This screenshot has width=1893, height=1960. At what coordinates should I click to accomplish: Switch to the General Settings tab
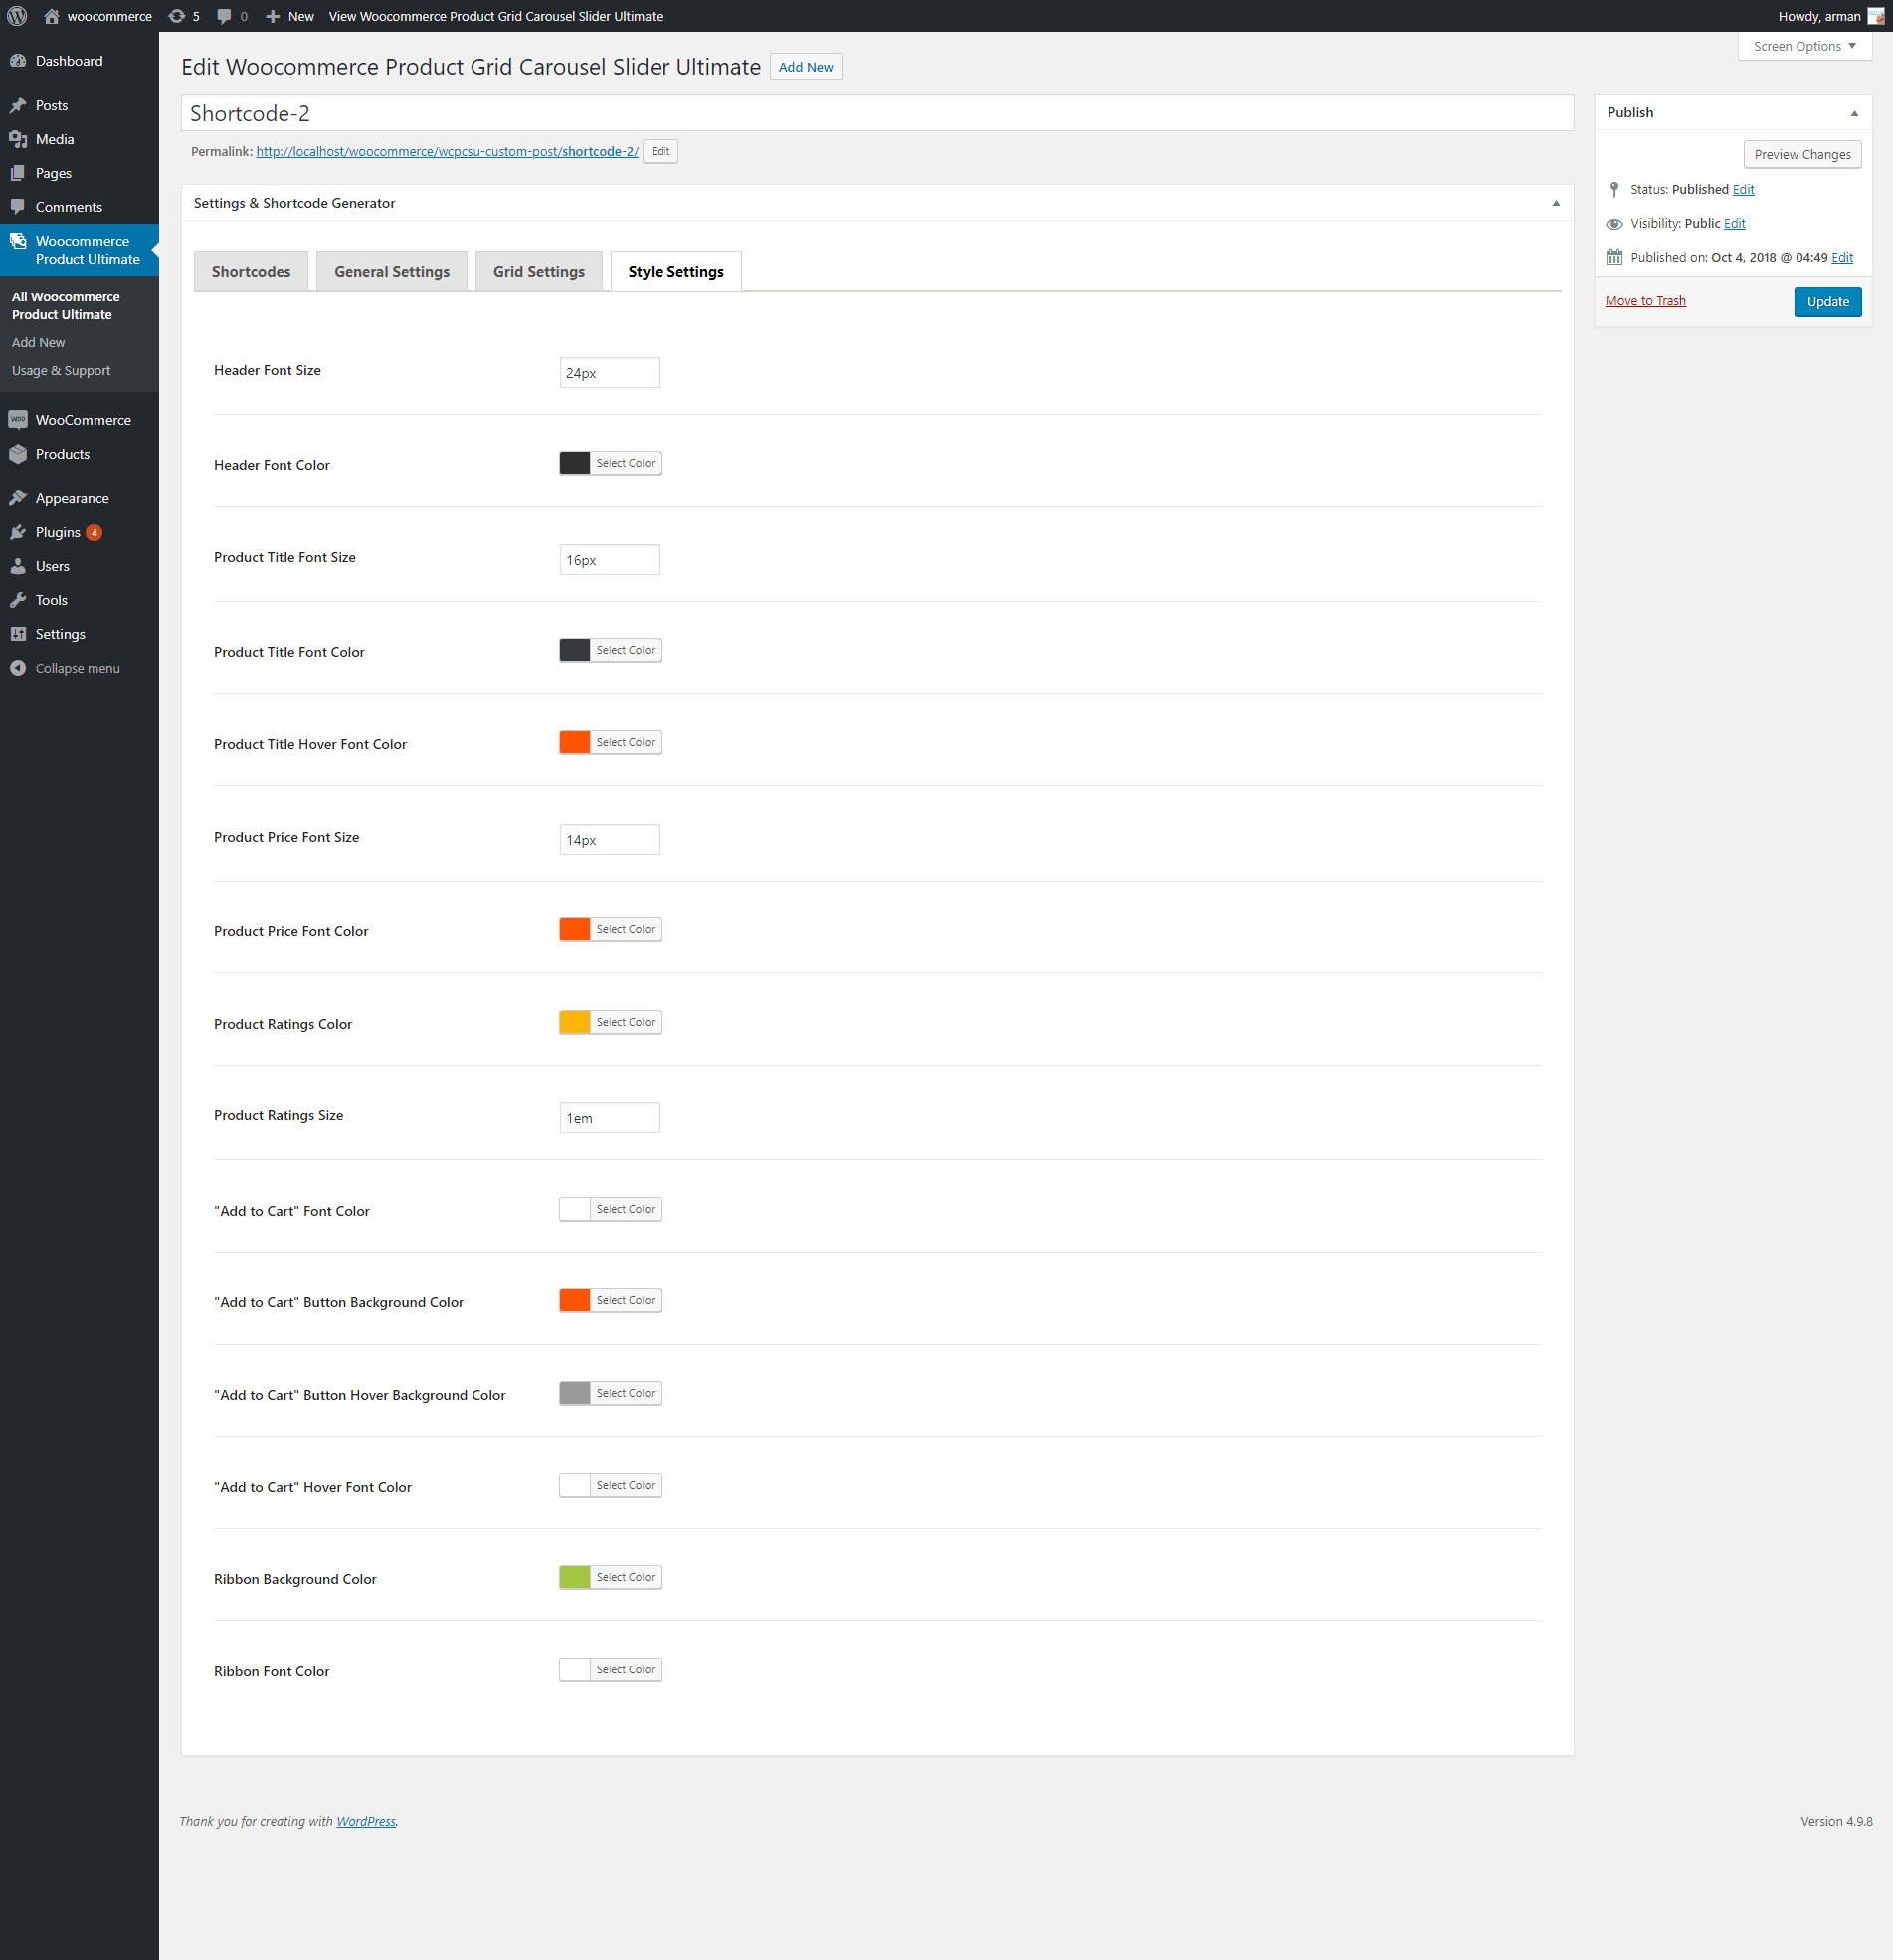[x=391, y=271]
